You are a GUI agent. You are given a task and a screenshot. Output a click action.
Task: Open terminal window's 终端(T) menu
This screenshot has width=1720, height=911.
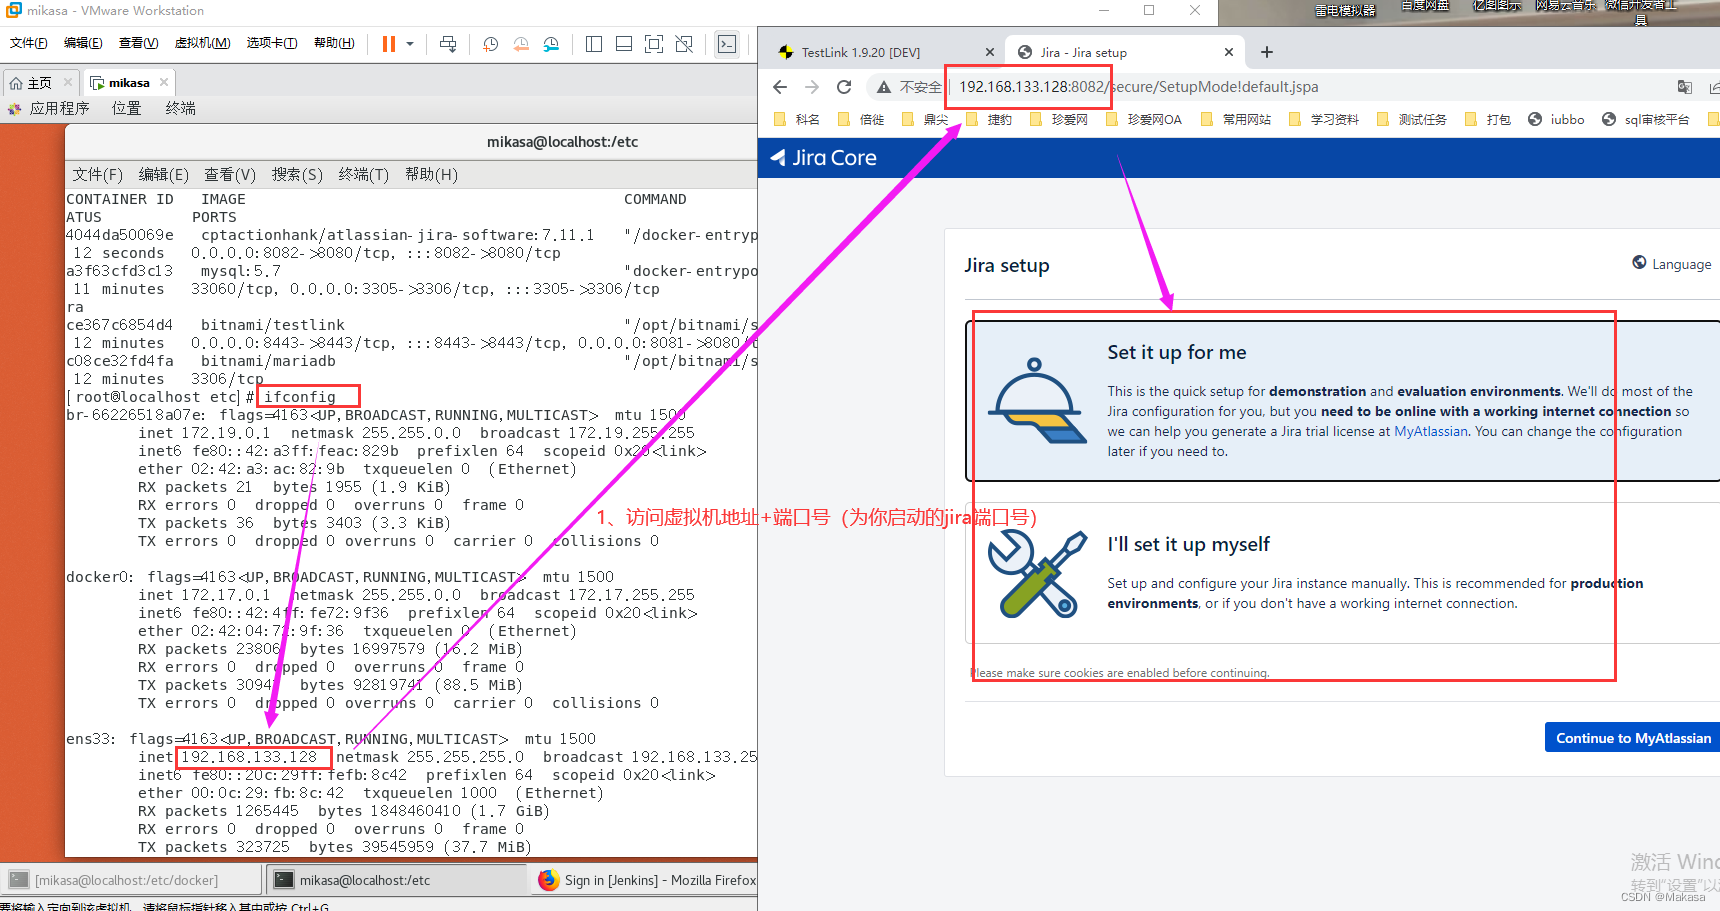pos(364,174)
